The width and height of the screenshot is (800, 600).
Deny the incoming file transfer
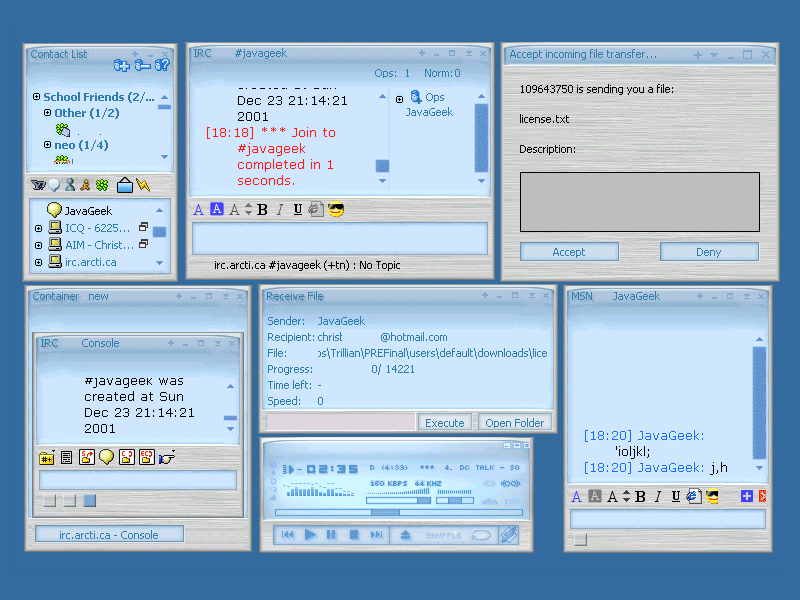(x=709, y=252)
